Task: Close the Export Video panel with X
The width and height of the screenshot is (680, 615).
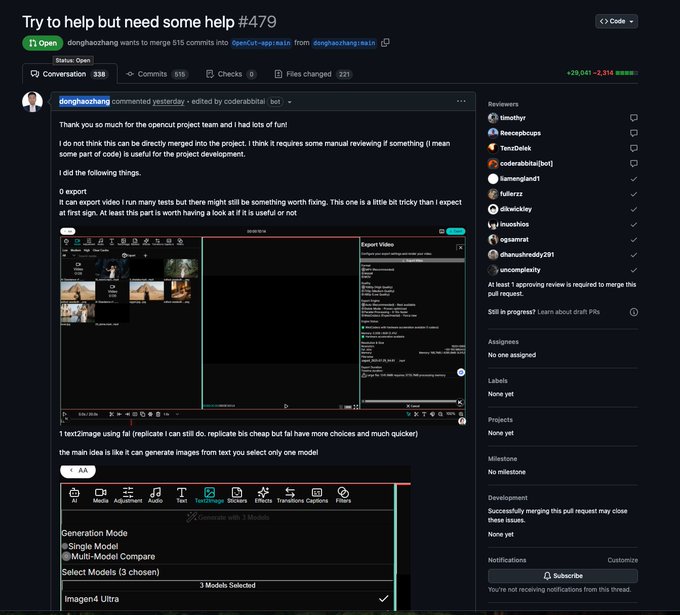Action: pos(460,248)
